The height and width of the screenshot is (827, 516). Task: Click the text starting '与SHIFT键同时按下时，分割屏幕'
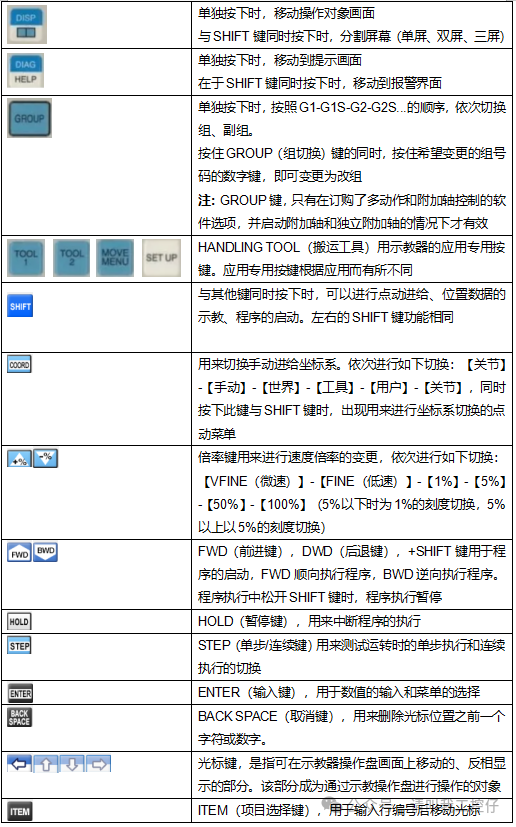(351, 36)
